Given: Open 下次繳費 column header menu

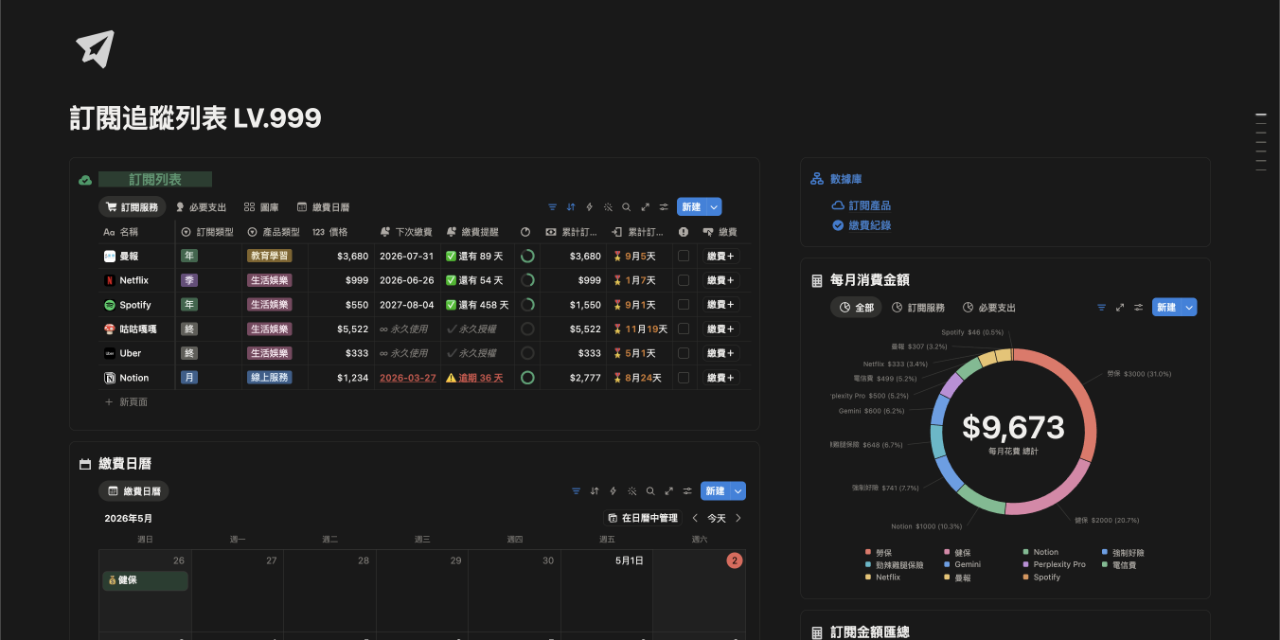Looking at the screenshot, I should click(x=406, y=232).
